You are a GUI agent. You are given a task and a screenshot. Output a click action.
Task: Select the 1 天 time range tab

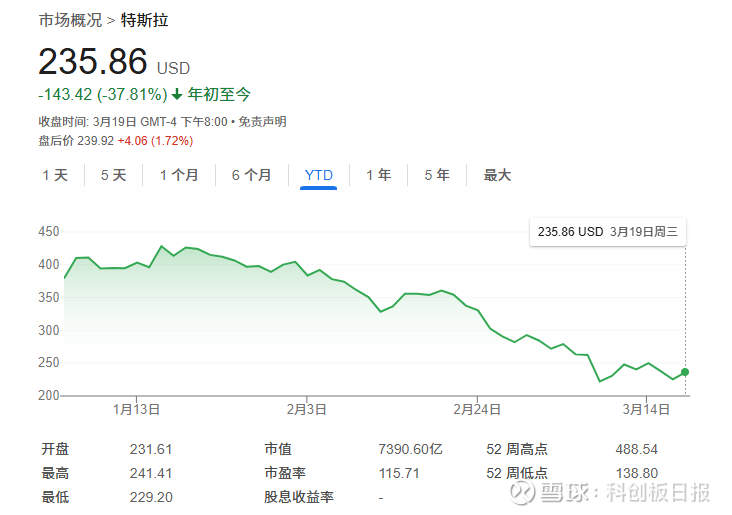55,175
